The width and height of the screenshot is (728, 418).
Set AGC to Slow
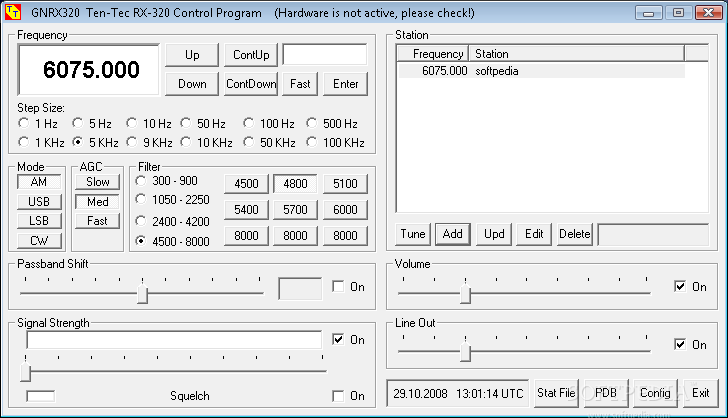tap(98, 182)
